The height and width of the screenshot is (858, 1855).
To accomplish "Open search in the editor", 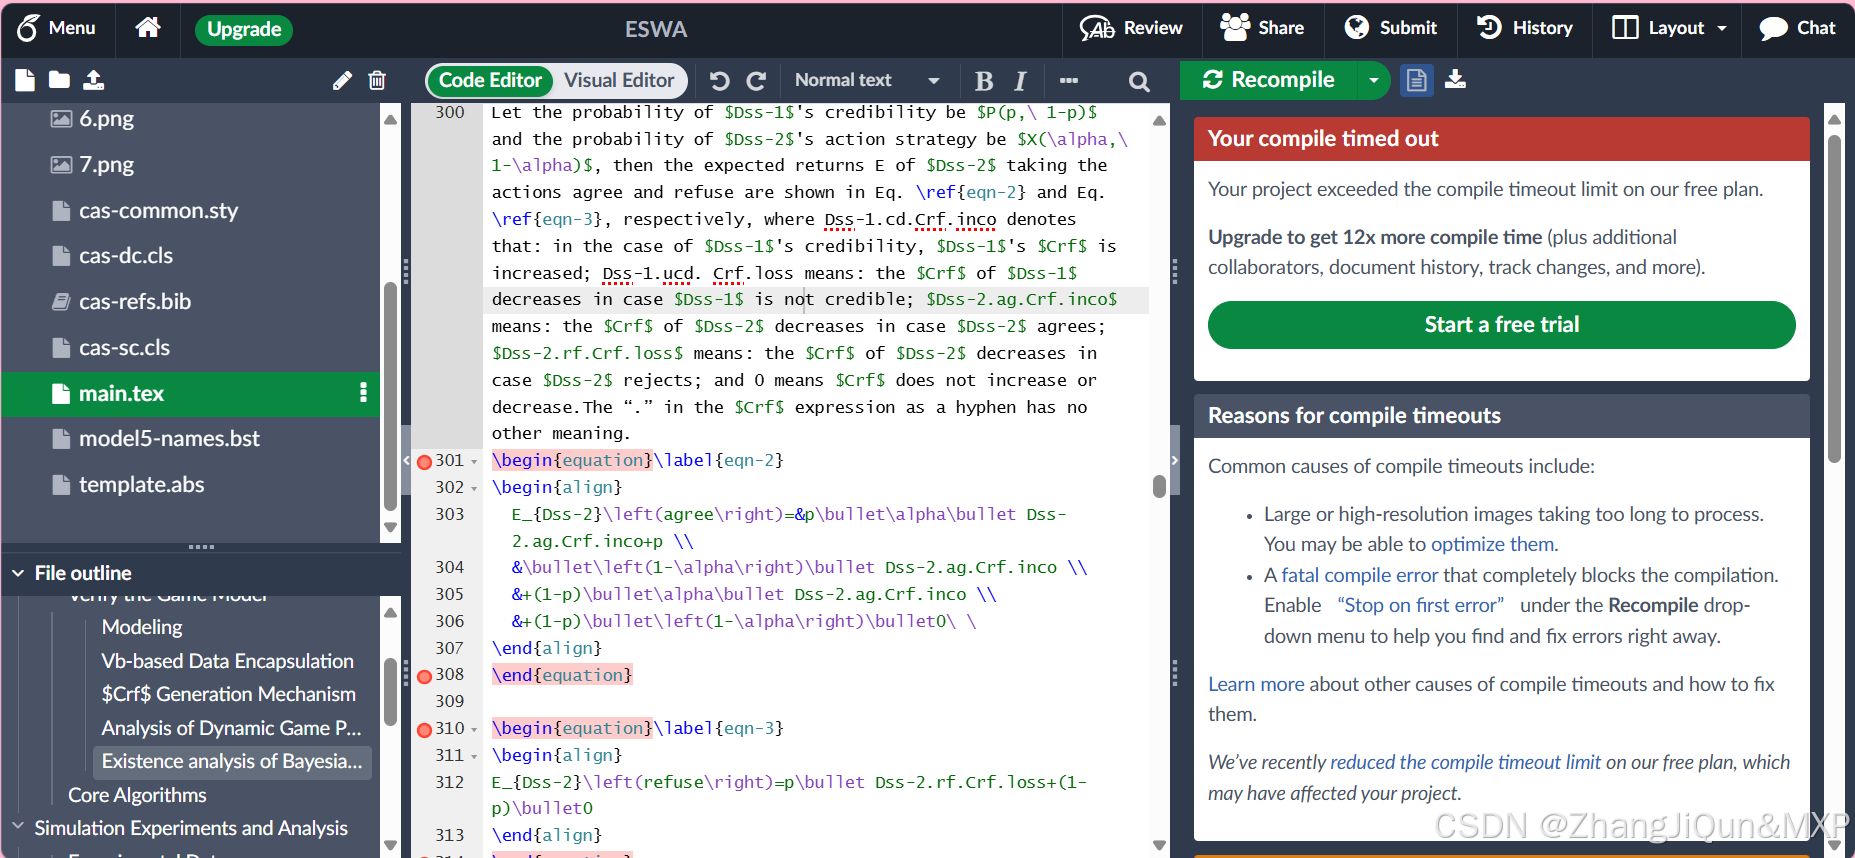I will pos(1139,82).
